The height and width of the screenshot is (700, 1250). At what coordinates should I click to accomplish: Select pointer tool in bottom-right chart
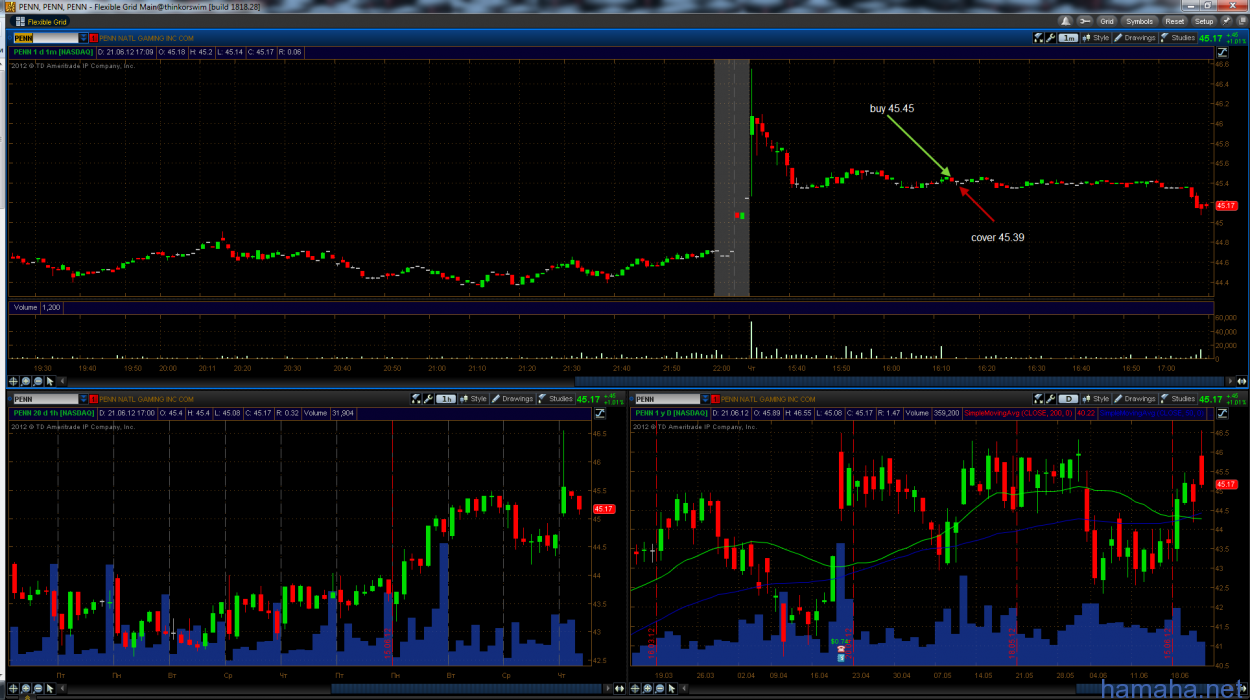coord(672,688)
